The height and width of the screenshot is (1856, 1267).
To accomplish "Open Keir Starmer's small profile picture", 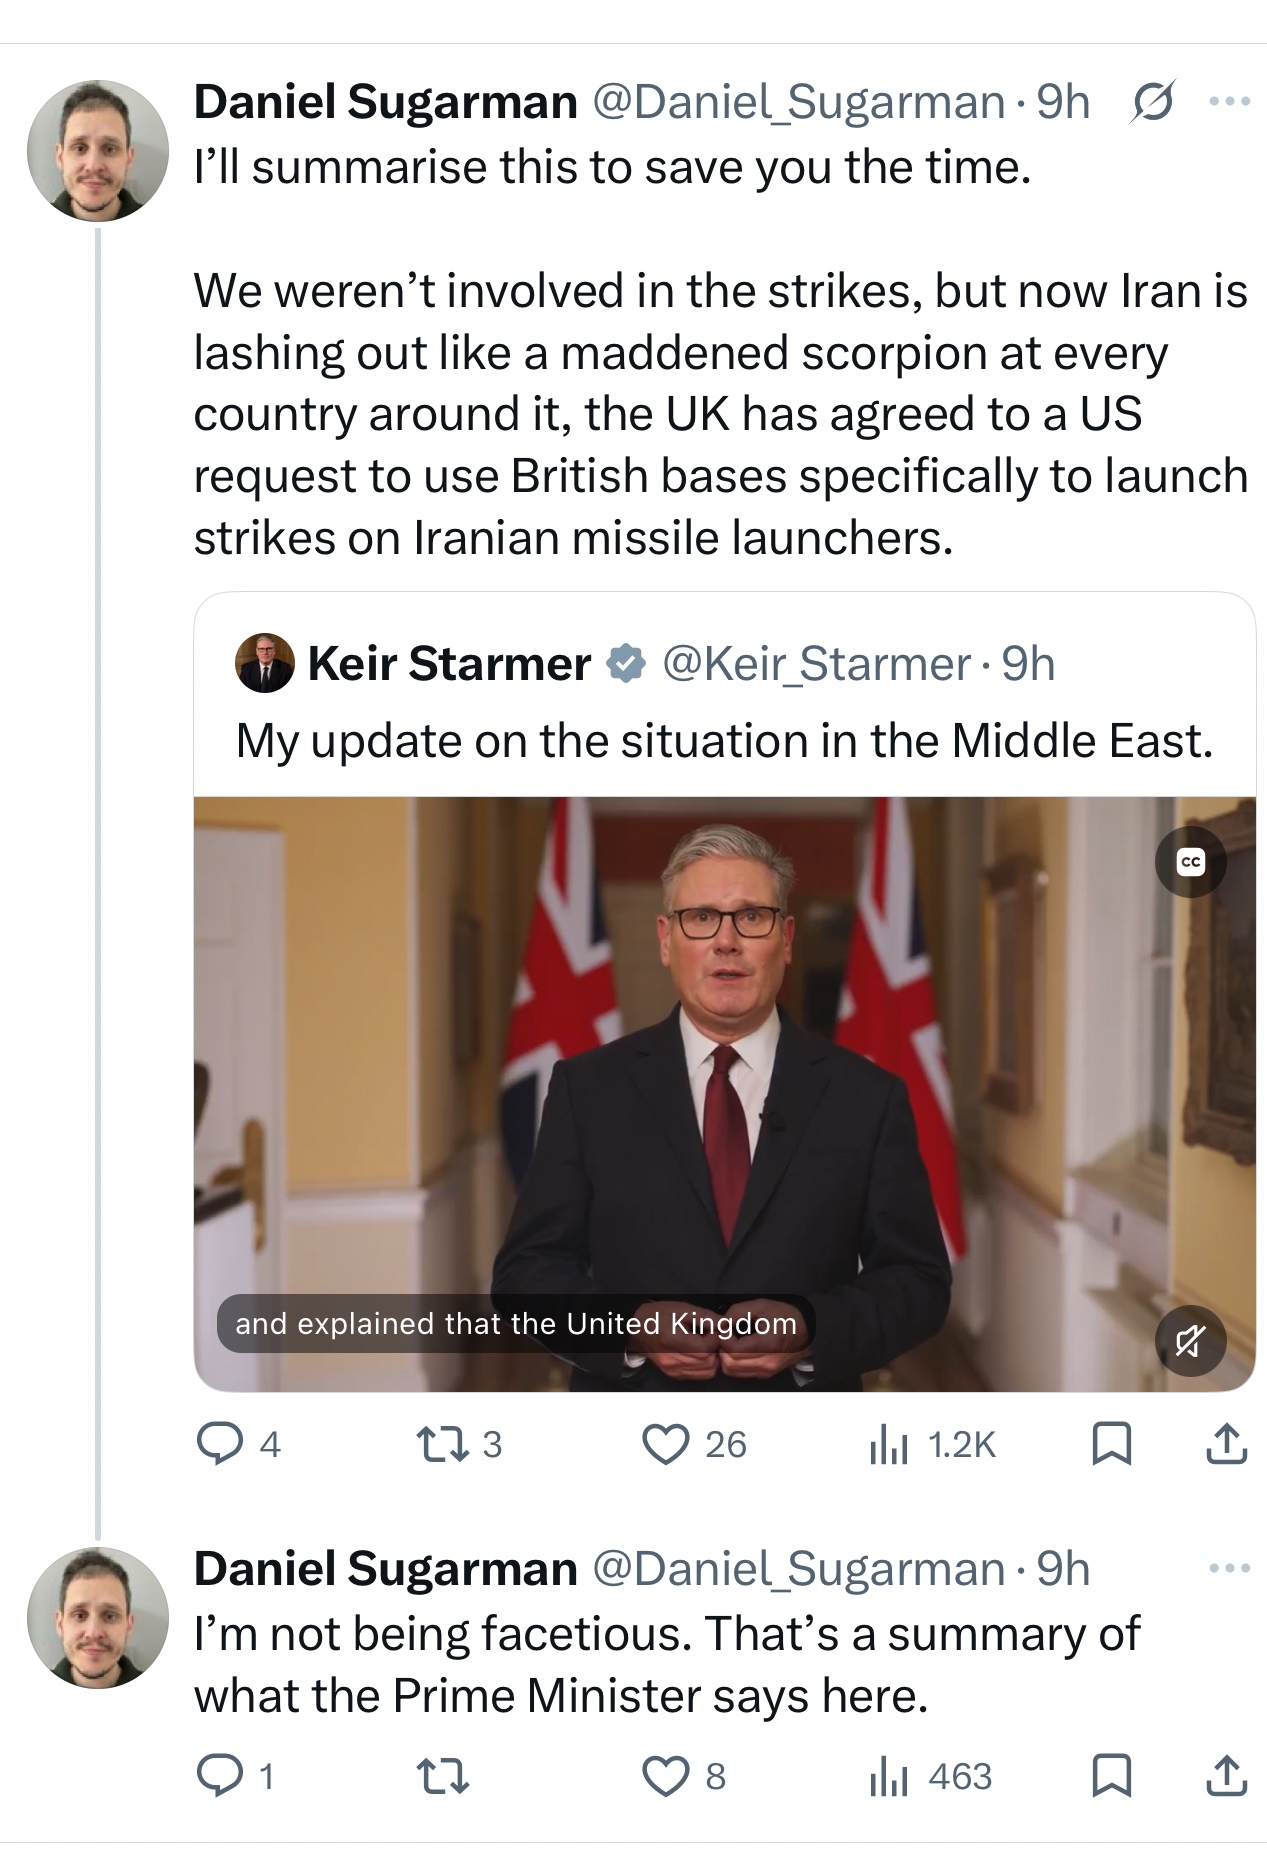I will pyautogui.click(x=265, y=663).
